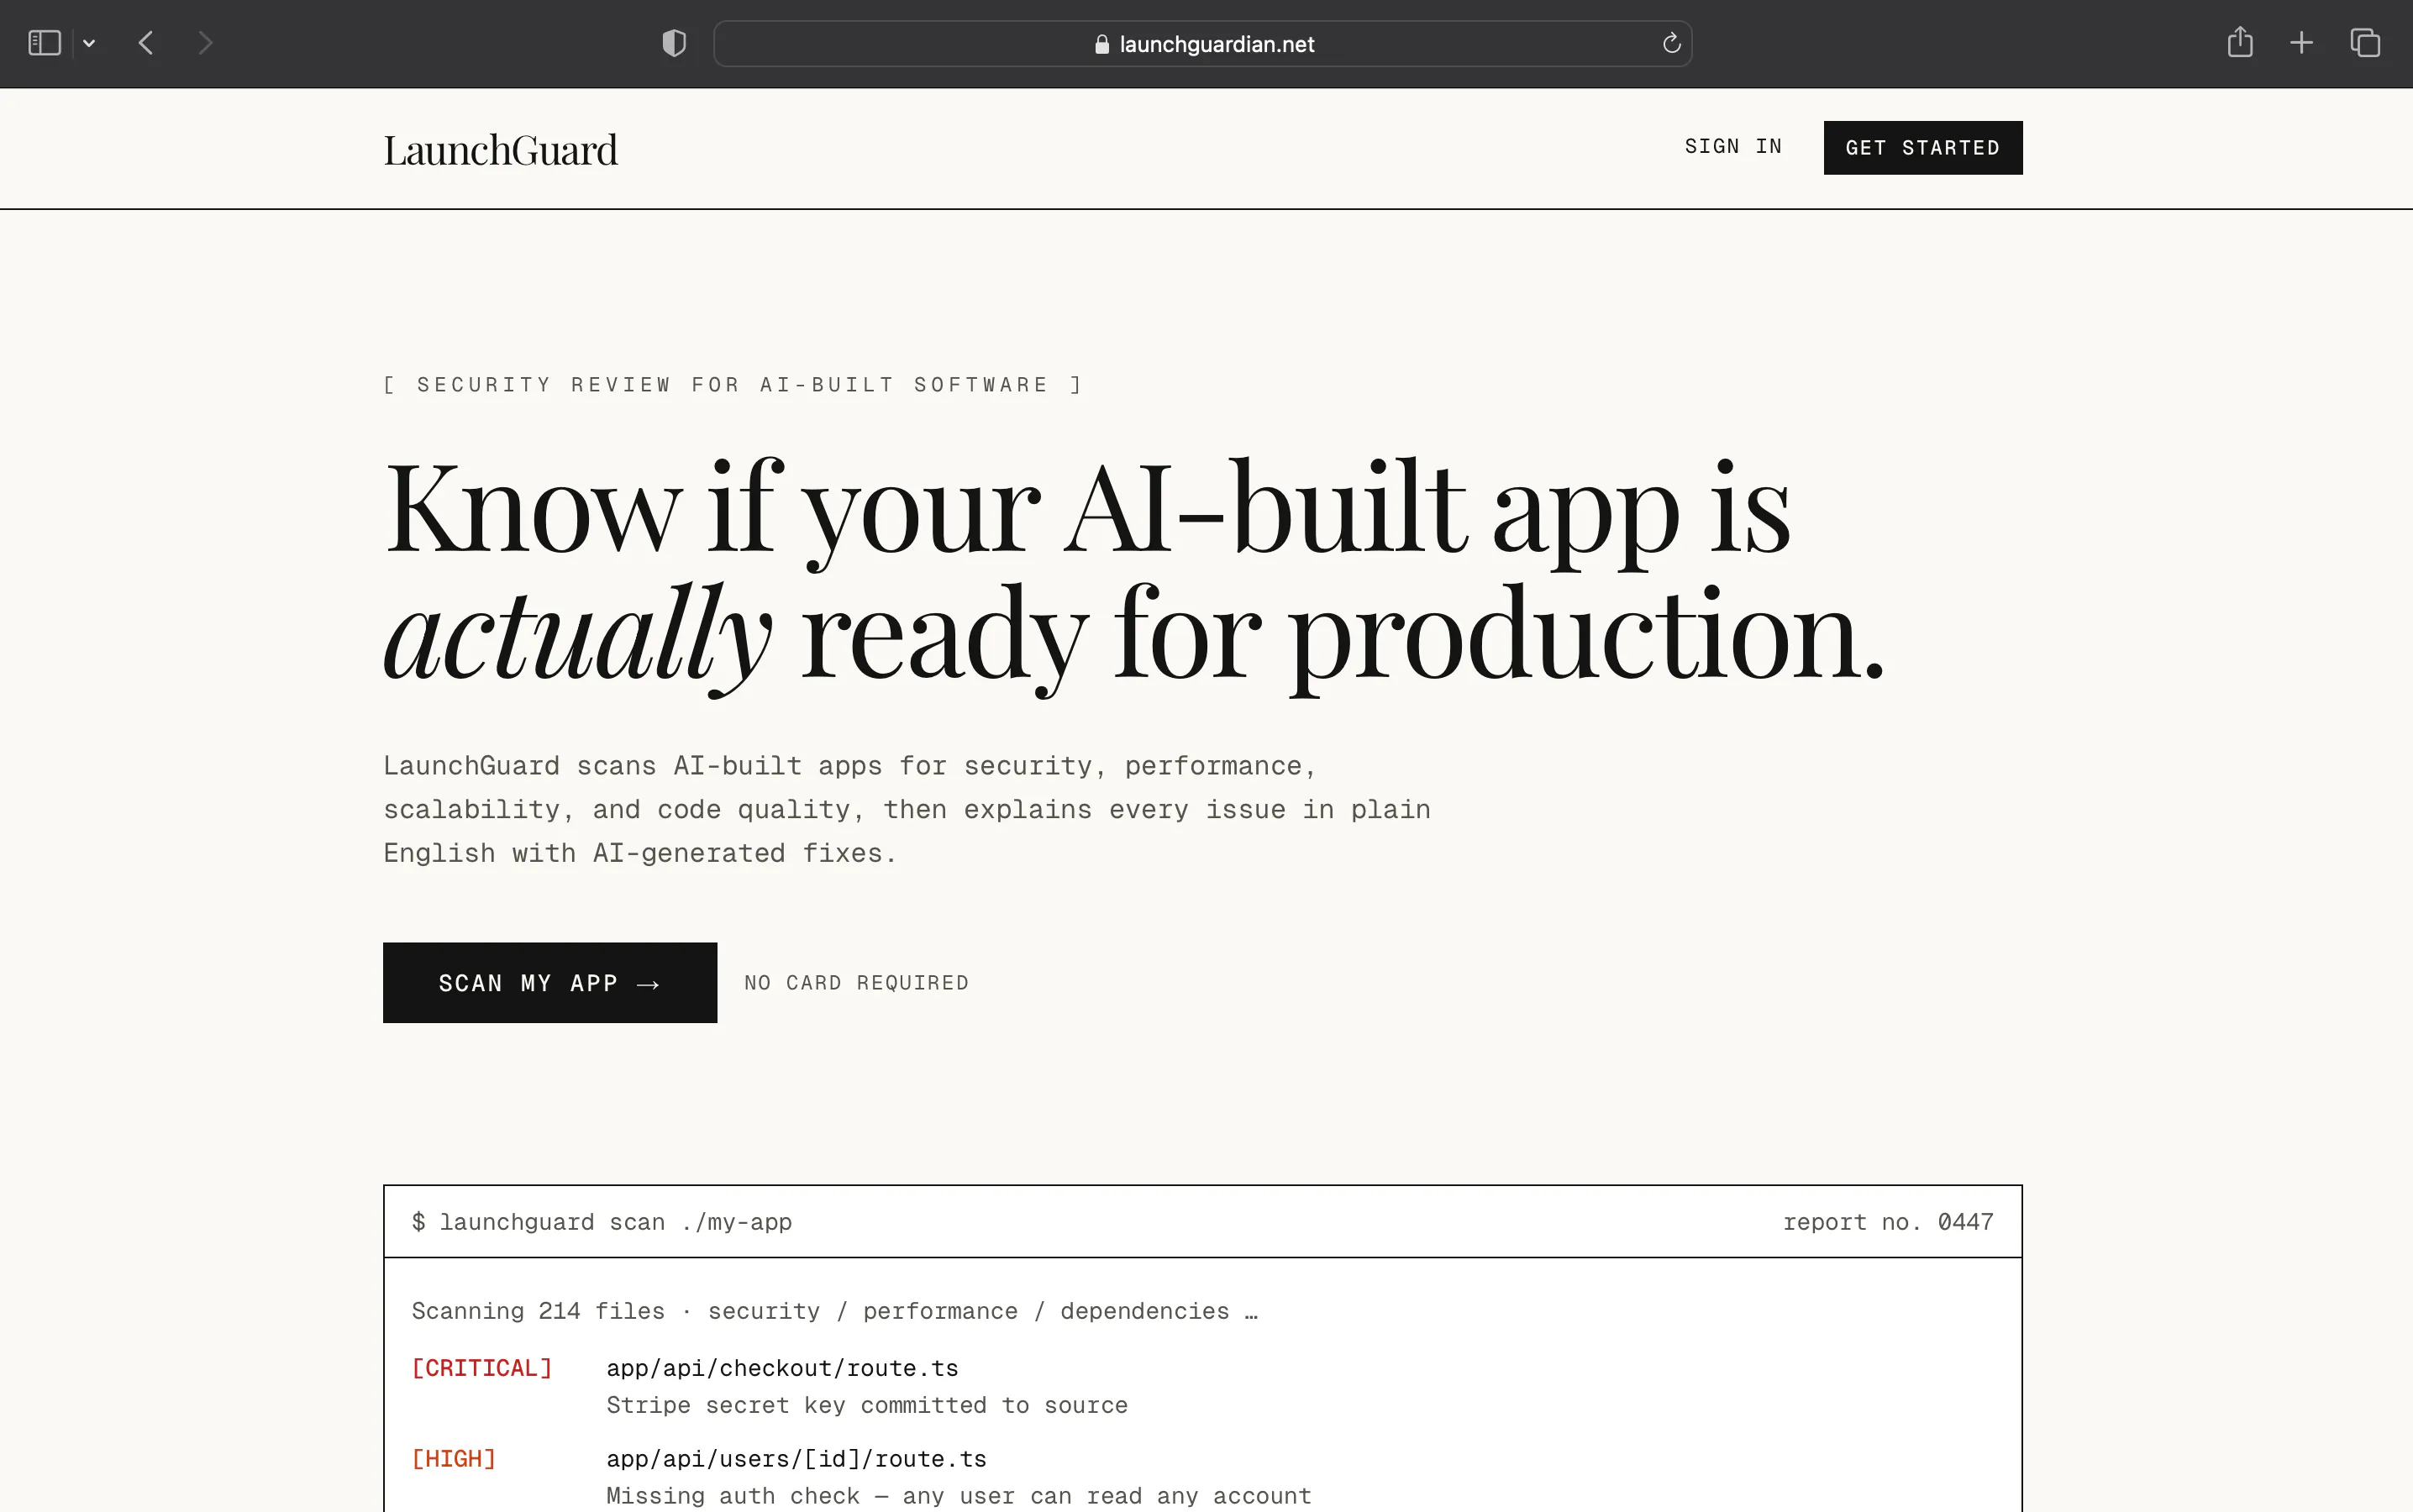Screen dimensions: 2413x1512
Task: Show tab overview icon
Action: tap(2365, 43)
